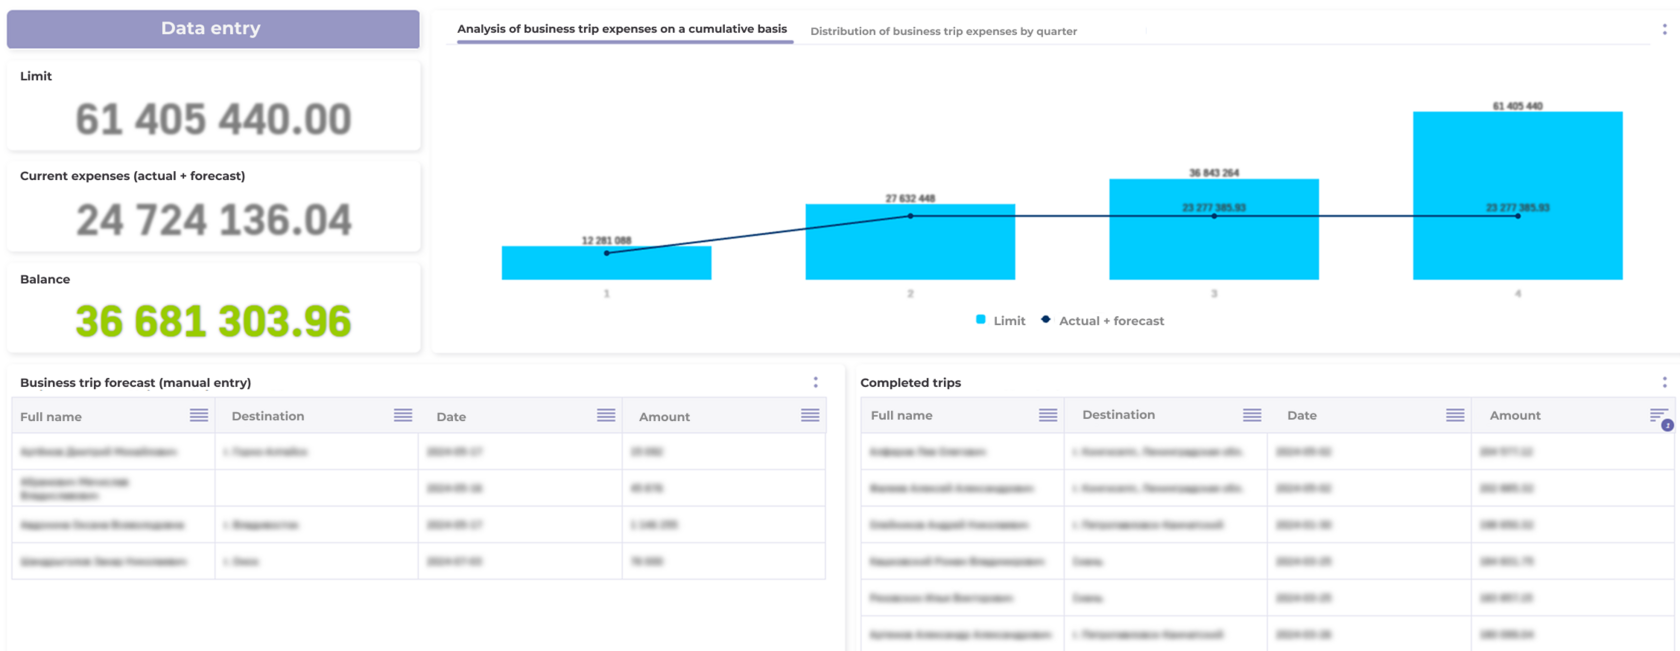The height and width of the screenshot is (651, 1680).
Task: Click the Destination header in Completed trips
Action: (1118, 415)
